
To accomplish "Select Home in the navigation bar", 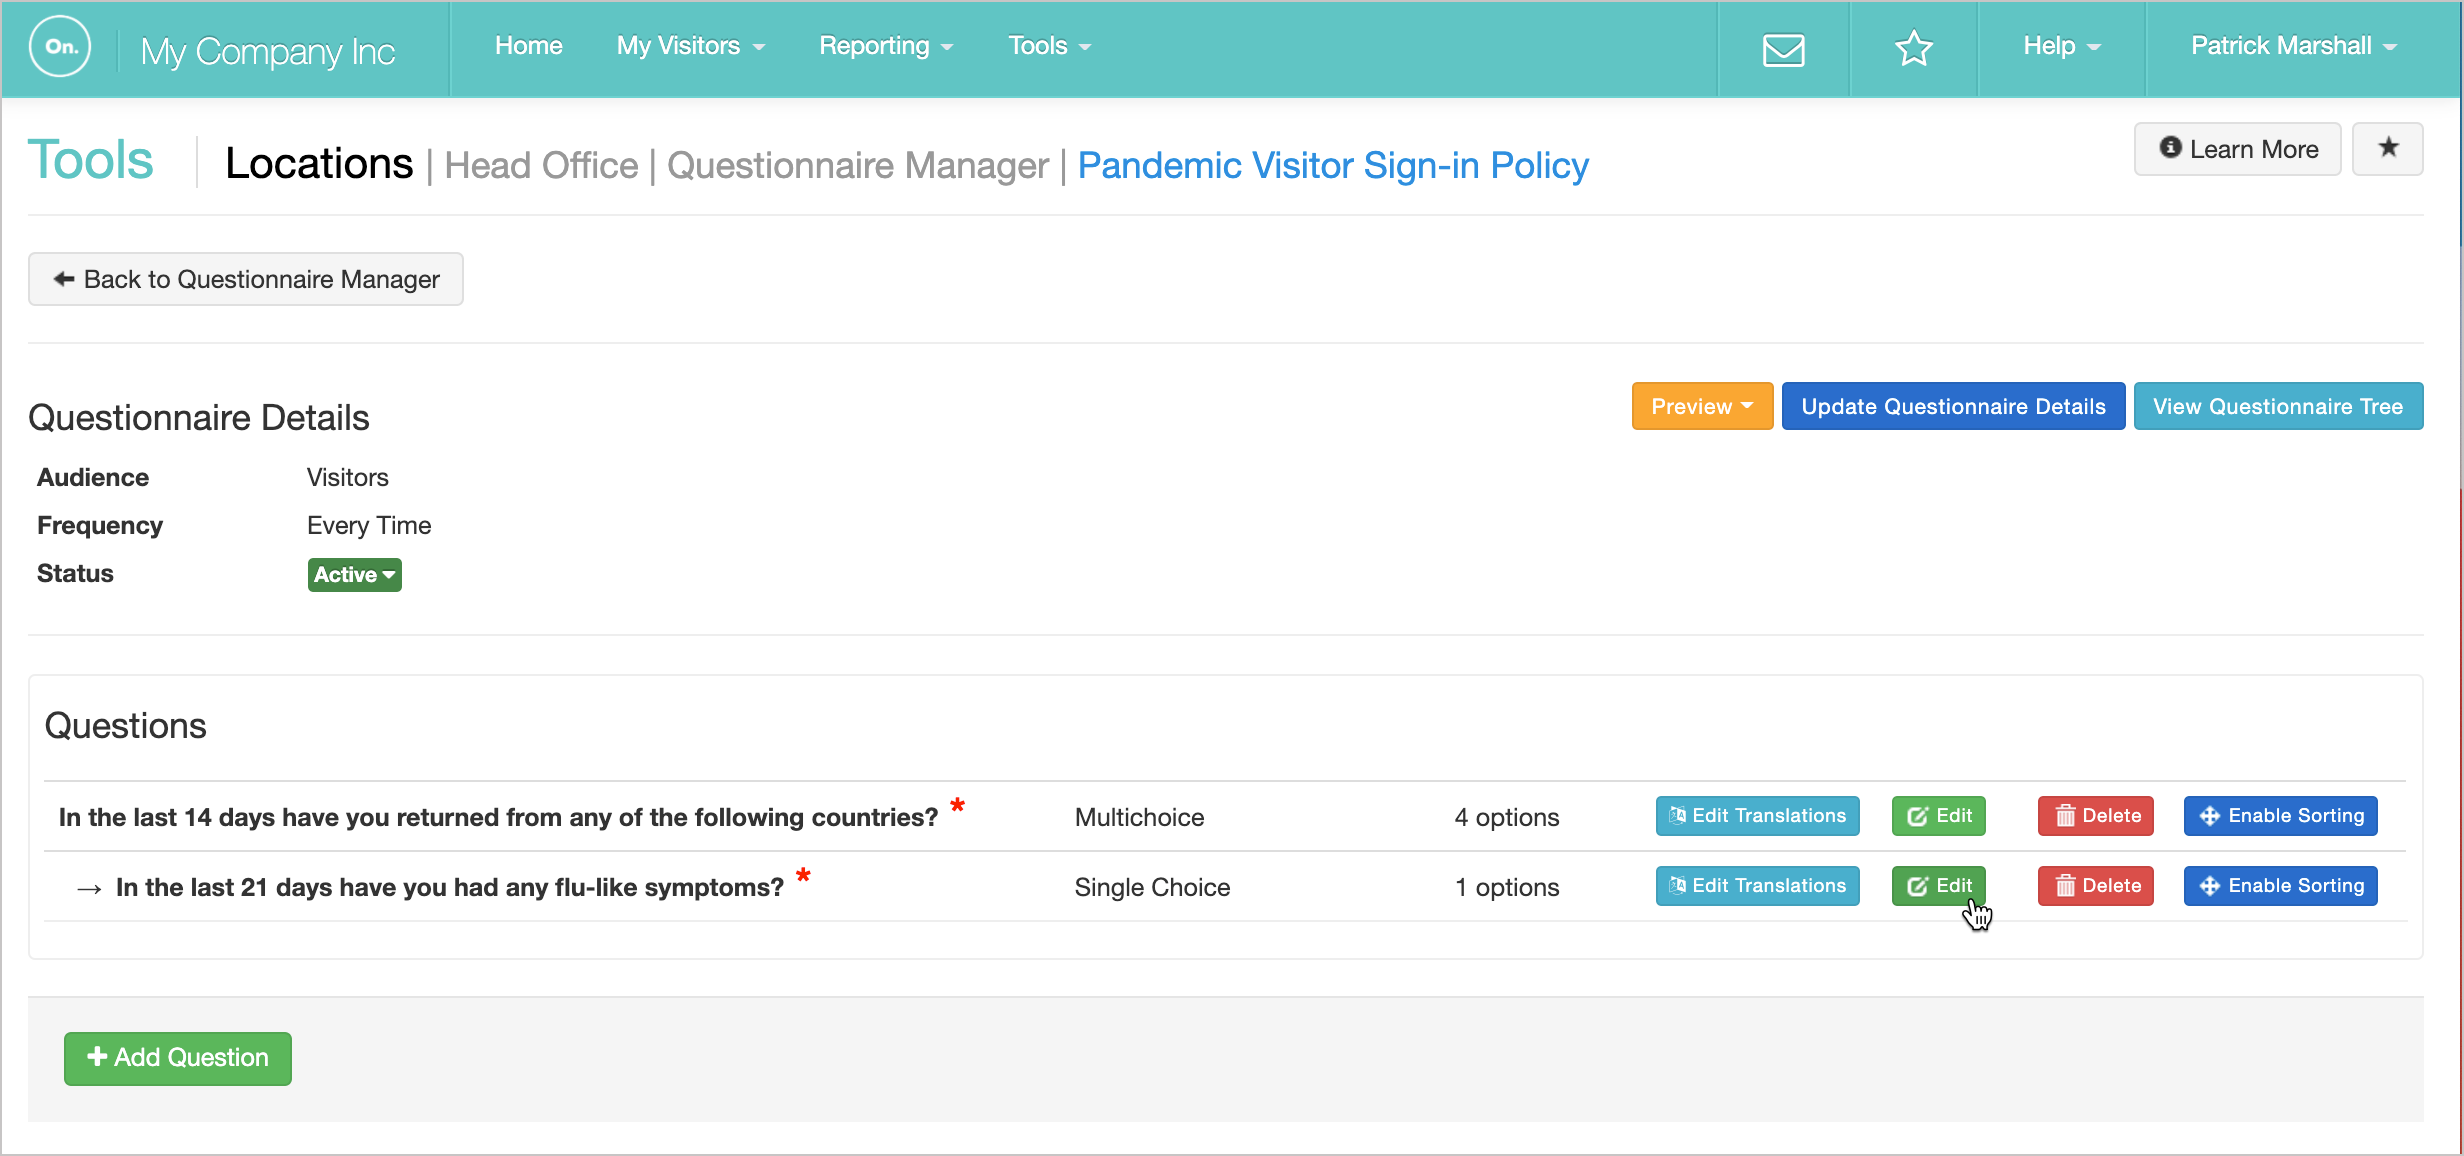I will (528, 46).
